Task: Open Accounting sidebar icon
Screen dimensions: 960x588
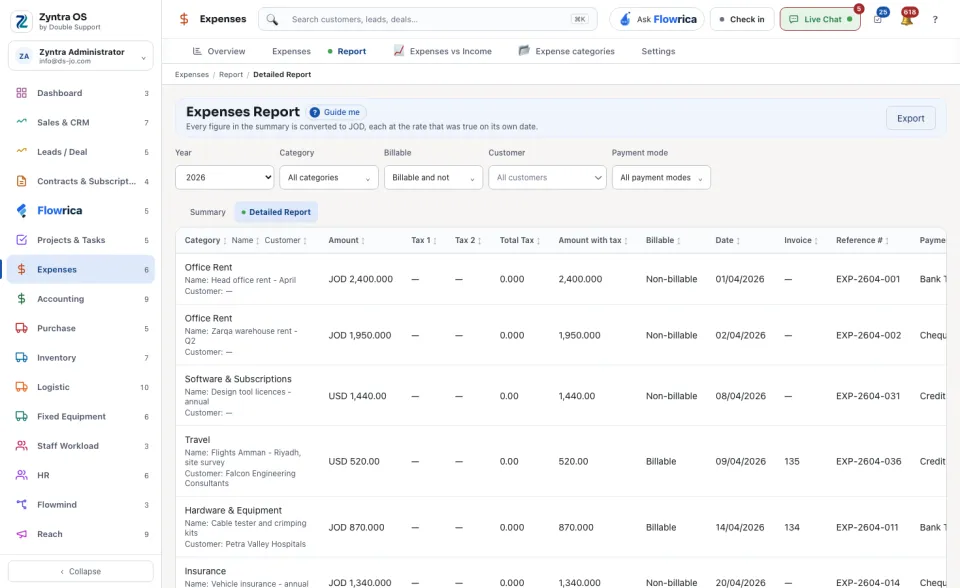Action: pos(21,299)
